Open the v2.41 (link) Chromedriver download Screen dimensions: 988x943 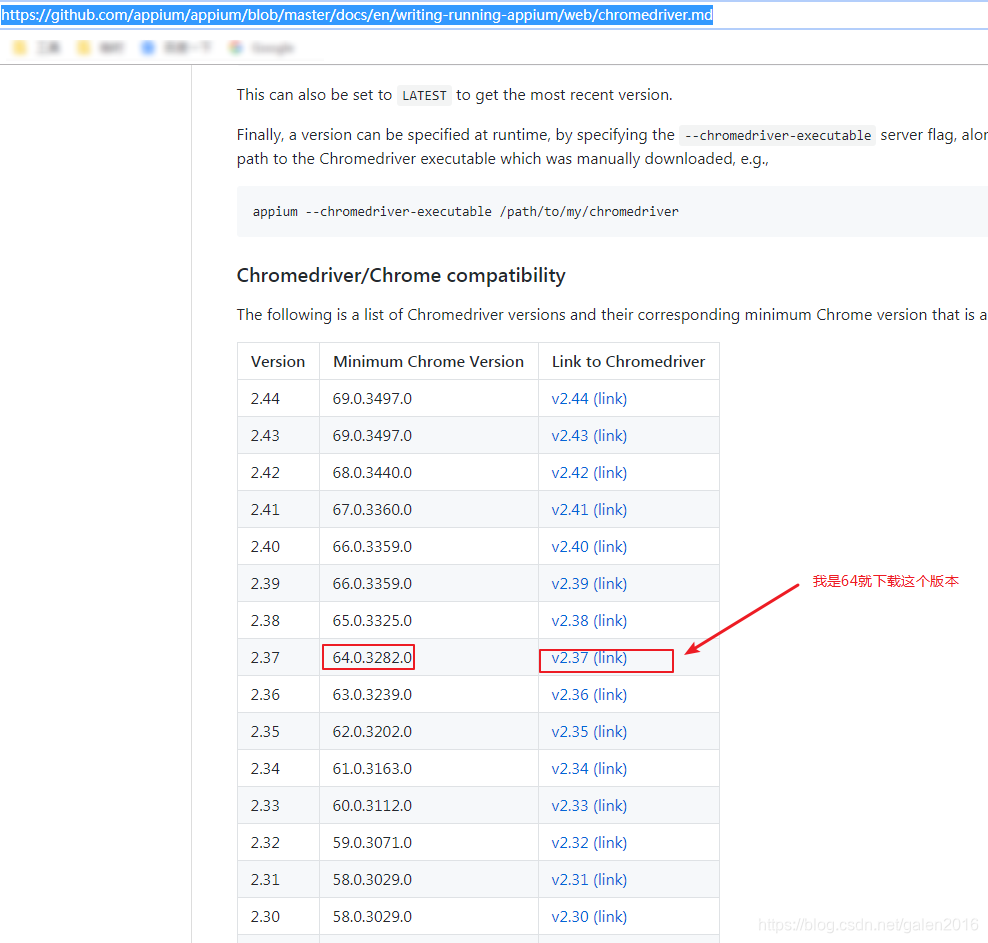tap(589, 510)
